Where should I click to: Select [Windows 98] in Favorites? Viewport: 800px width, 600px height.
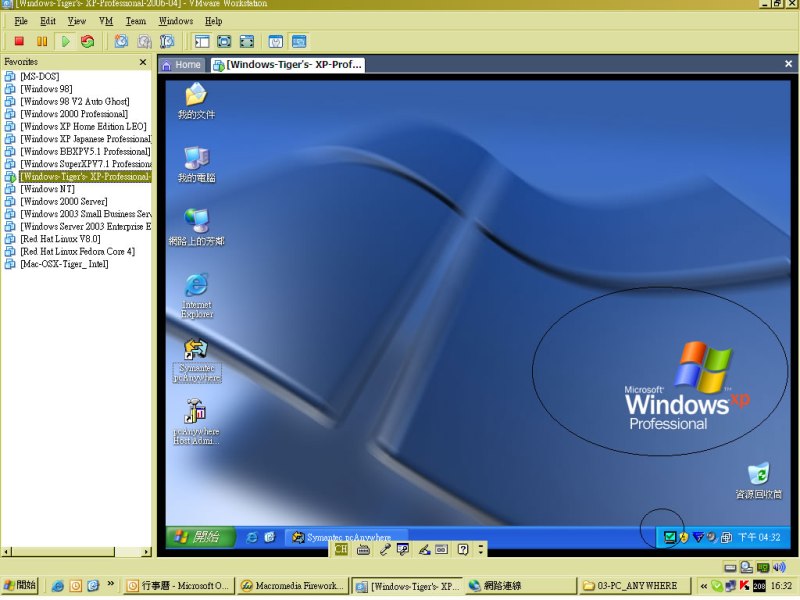click(x=46, y=89)
